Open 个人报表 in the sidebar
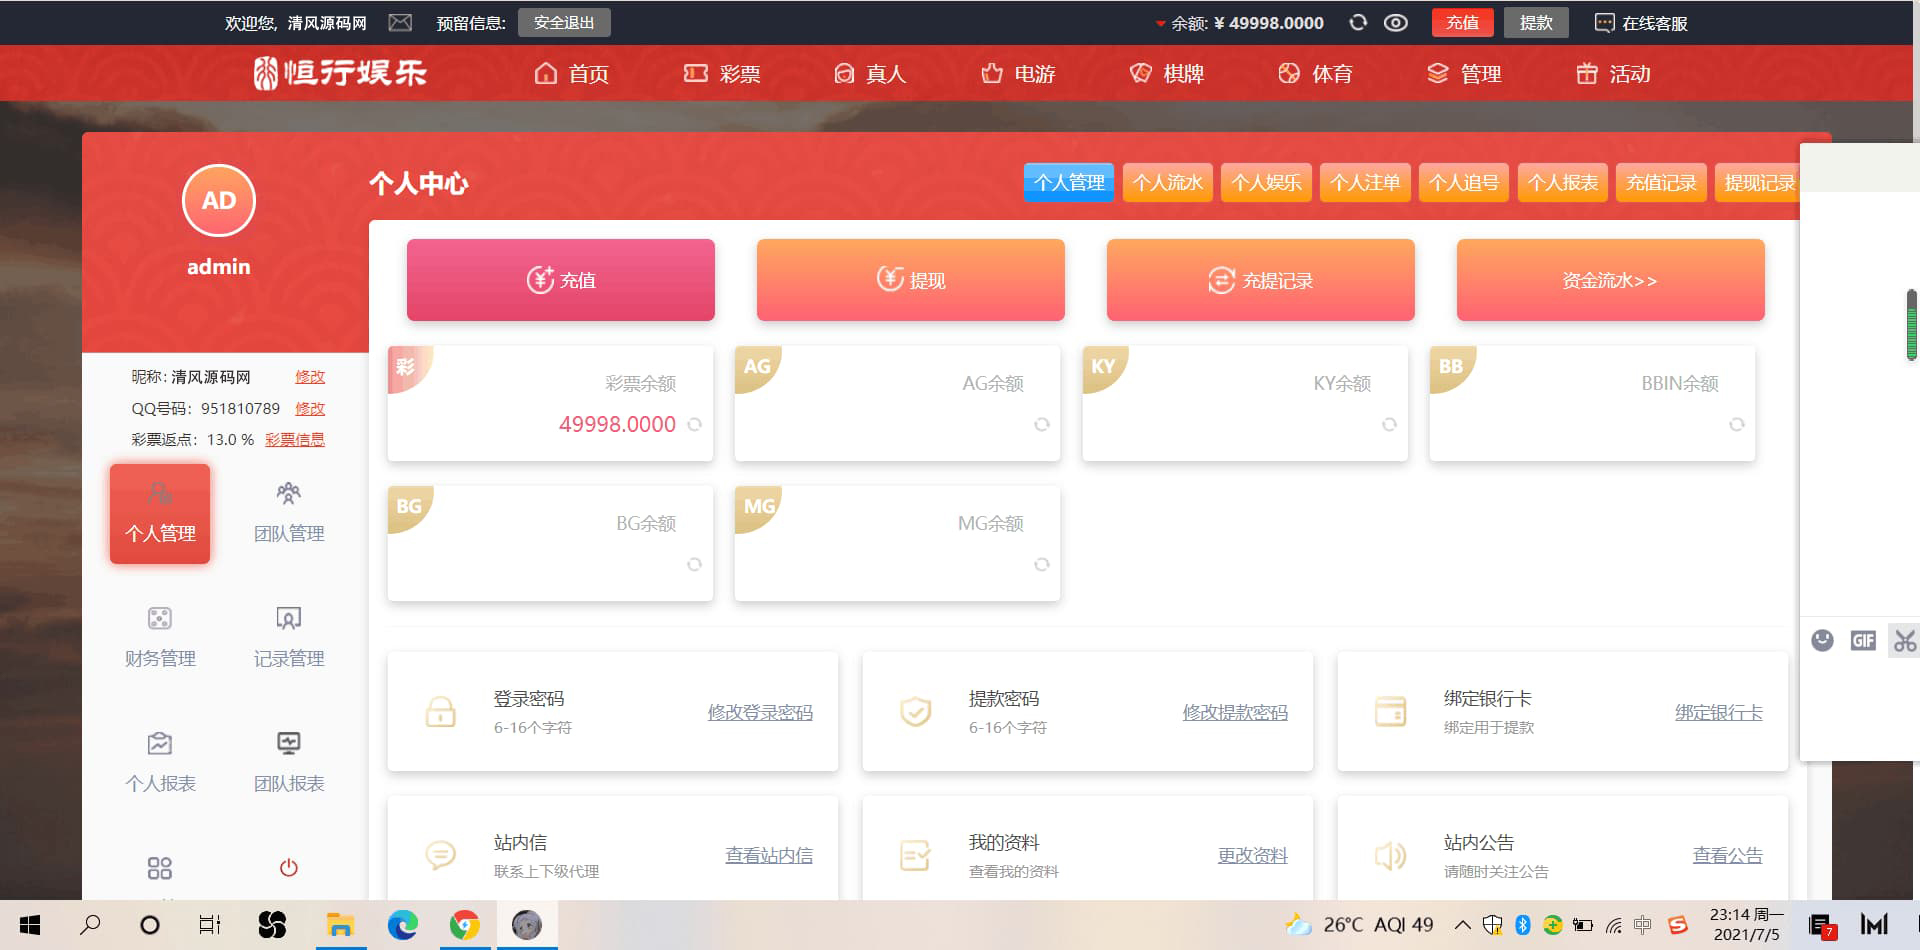This screenshot has width=1920, height=950. pos(160,762)
